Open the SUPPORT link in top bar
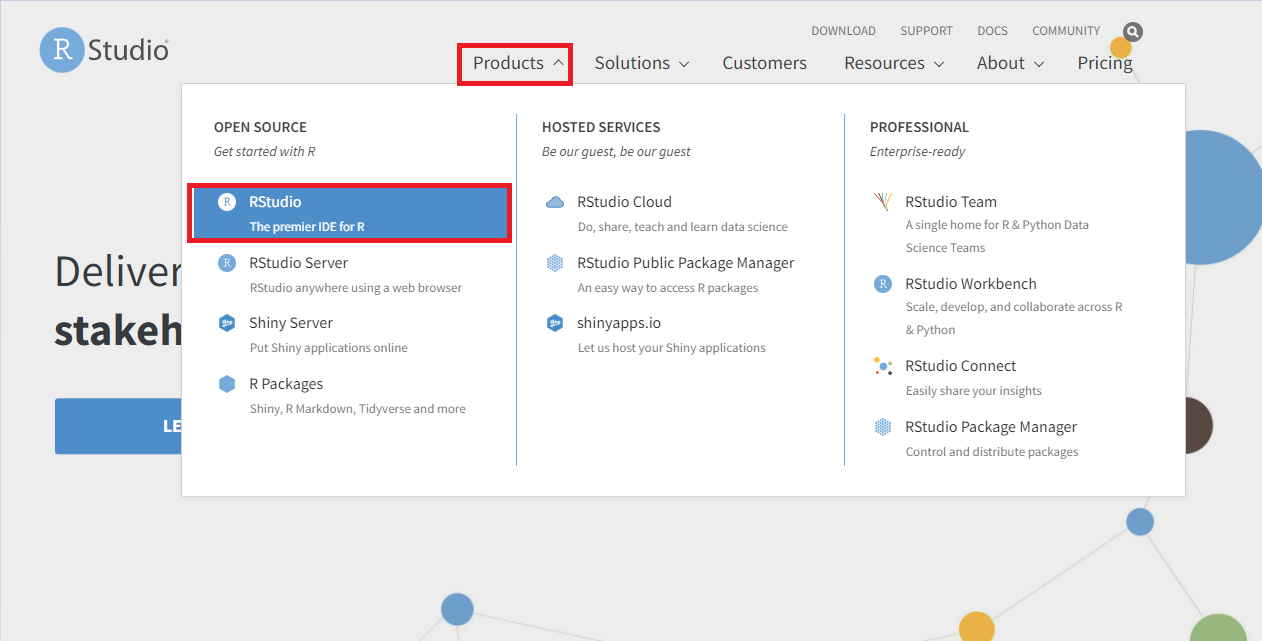The image size is (1262, 641). tap(926, 31)
